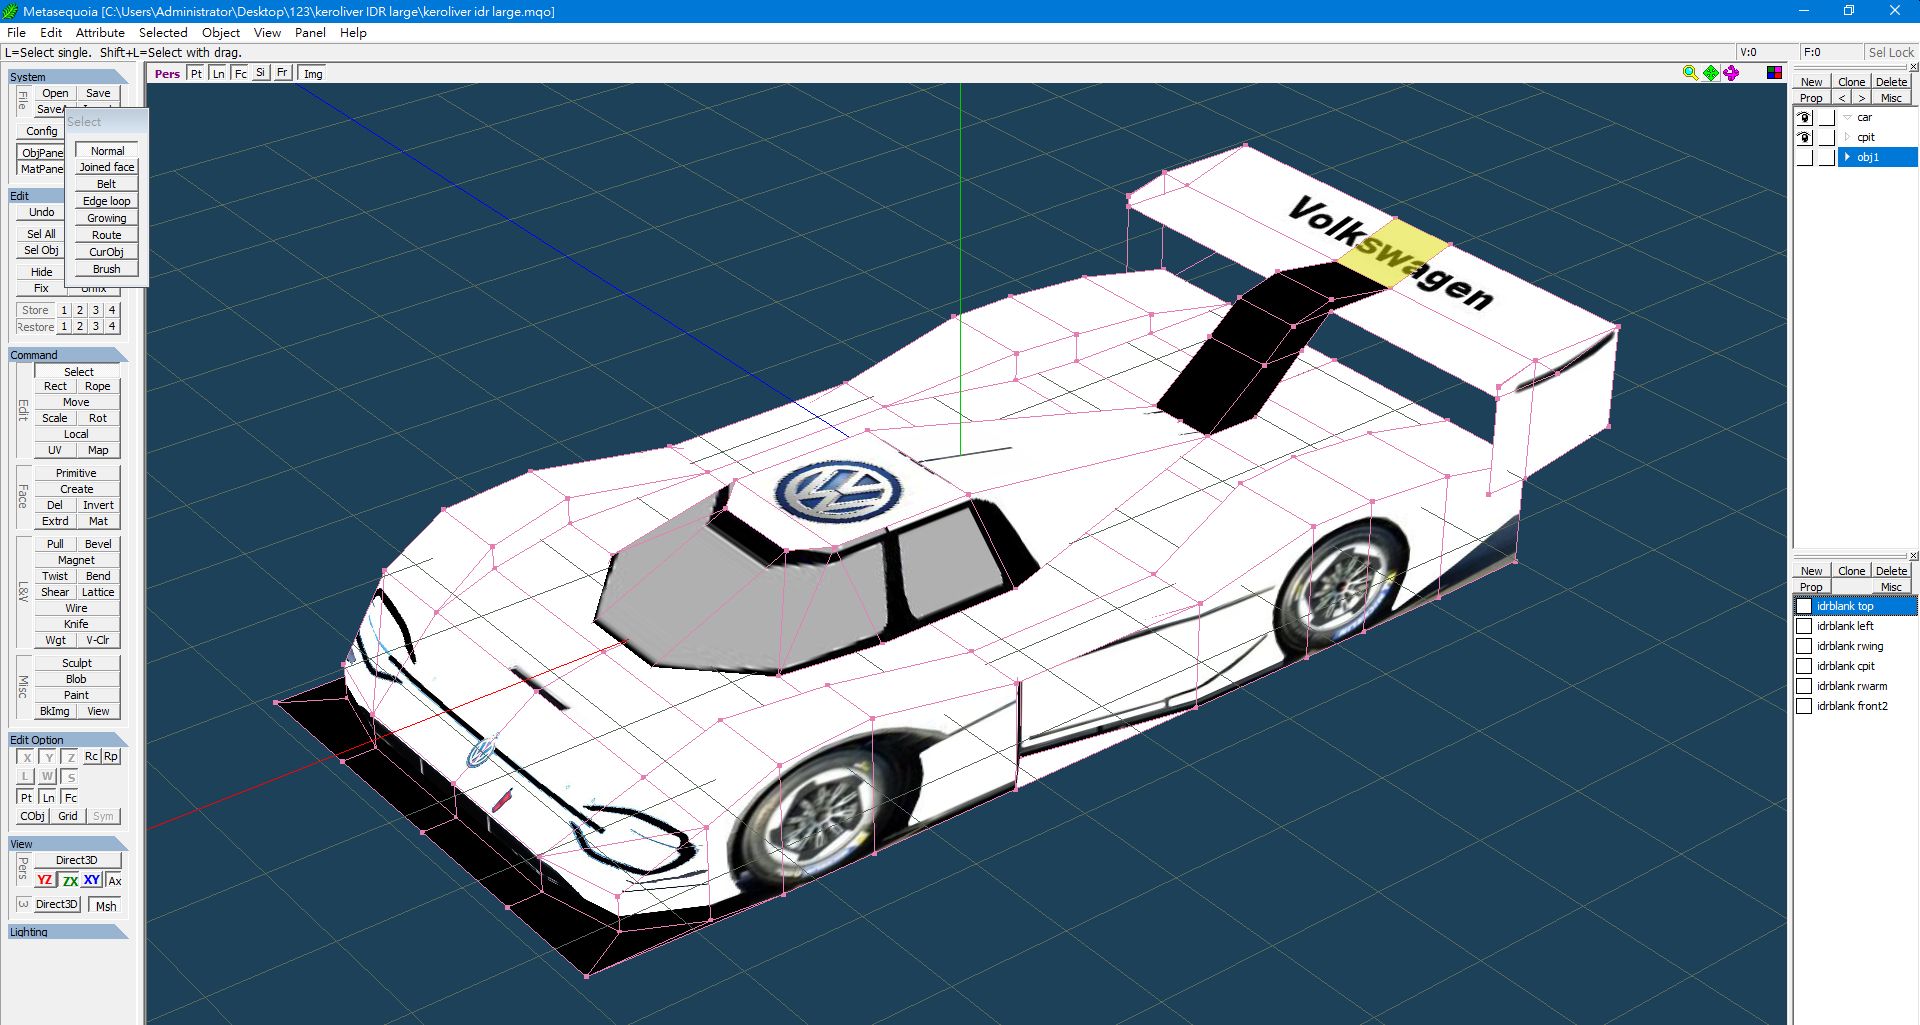1920x1025 pixels.
Task: Switch to the green ZX view
Action: [x=70, y=880]
